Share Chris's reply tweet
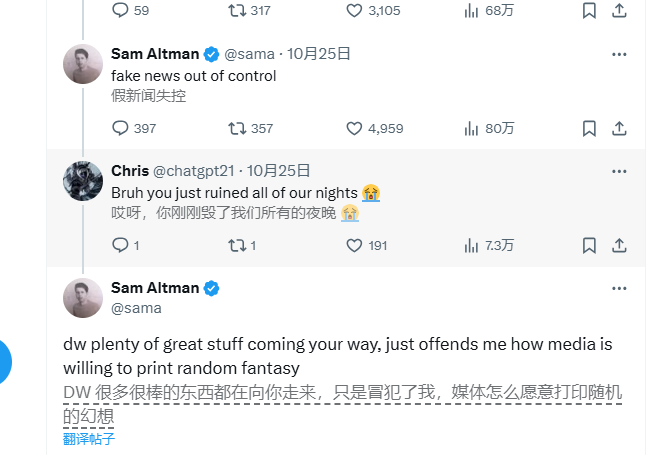 pos(619,245)
